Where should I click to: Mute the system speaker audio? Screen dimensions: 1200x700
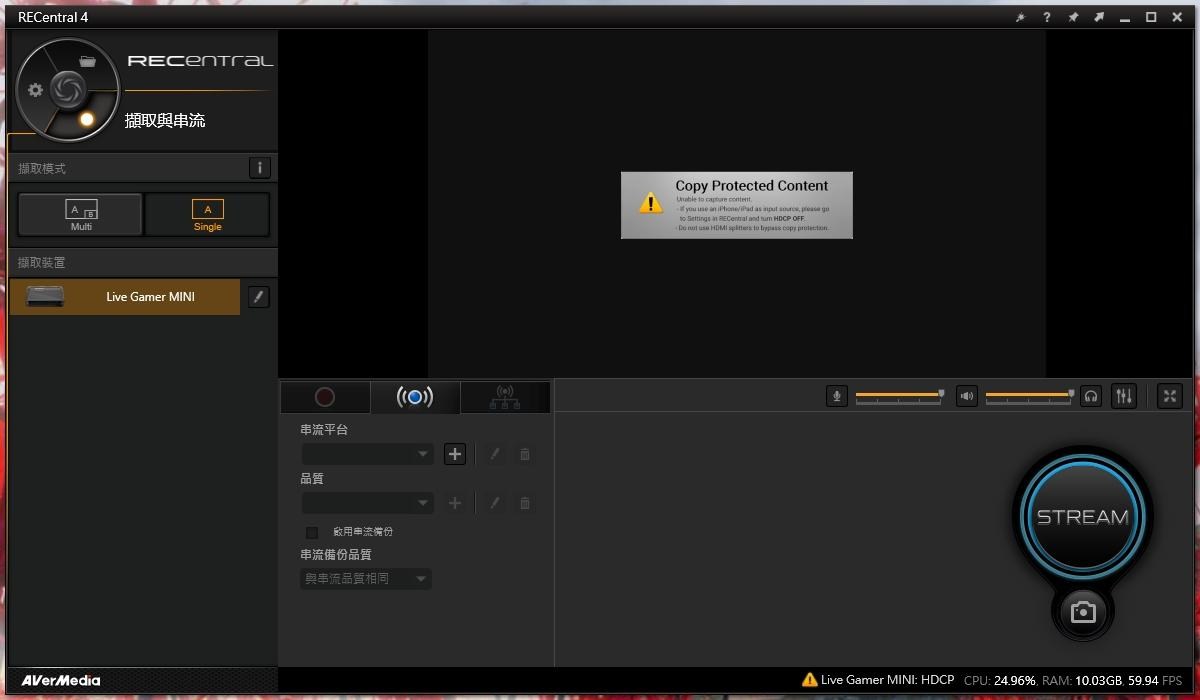[x=966, y=396]
